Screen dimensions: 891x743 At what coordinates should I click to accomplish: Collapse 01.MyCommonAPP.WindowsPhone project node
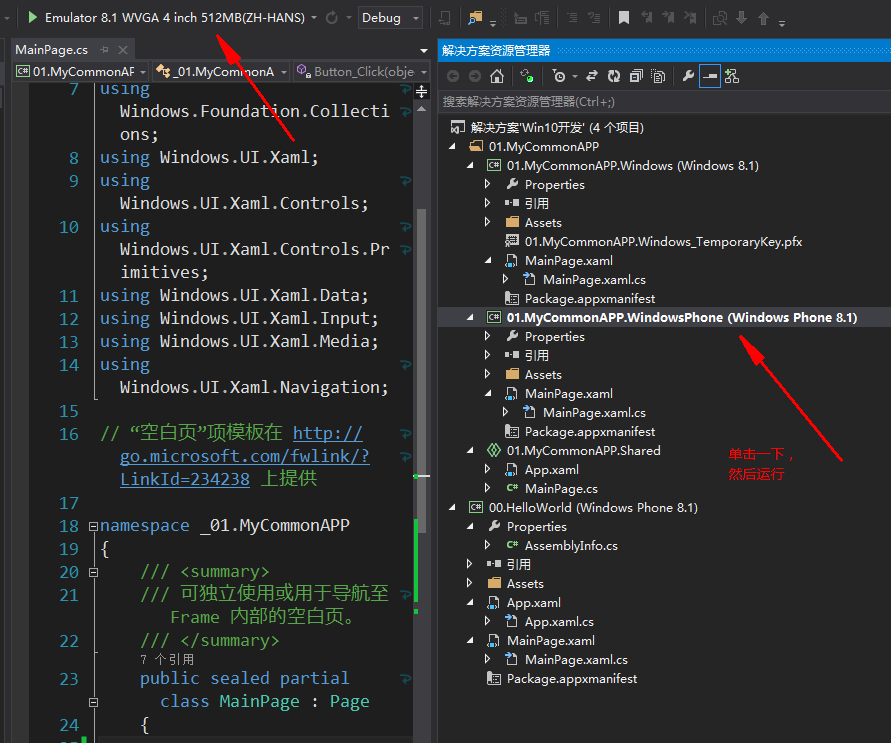tap(471, 318)
